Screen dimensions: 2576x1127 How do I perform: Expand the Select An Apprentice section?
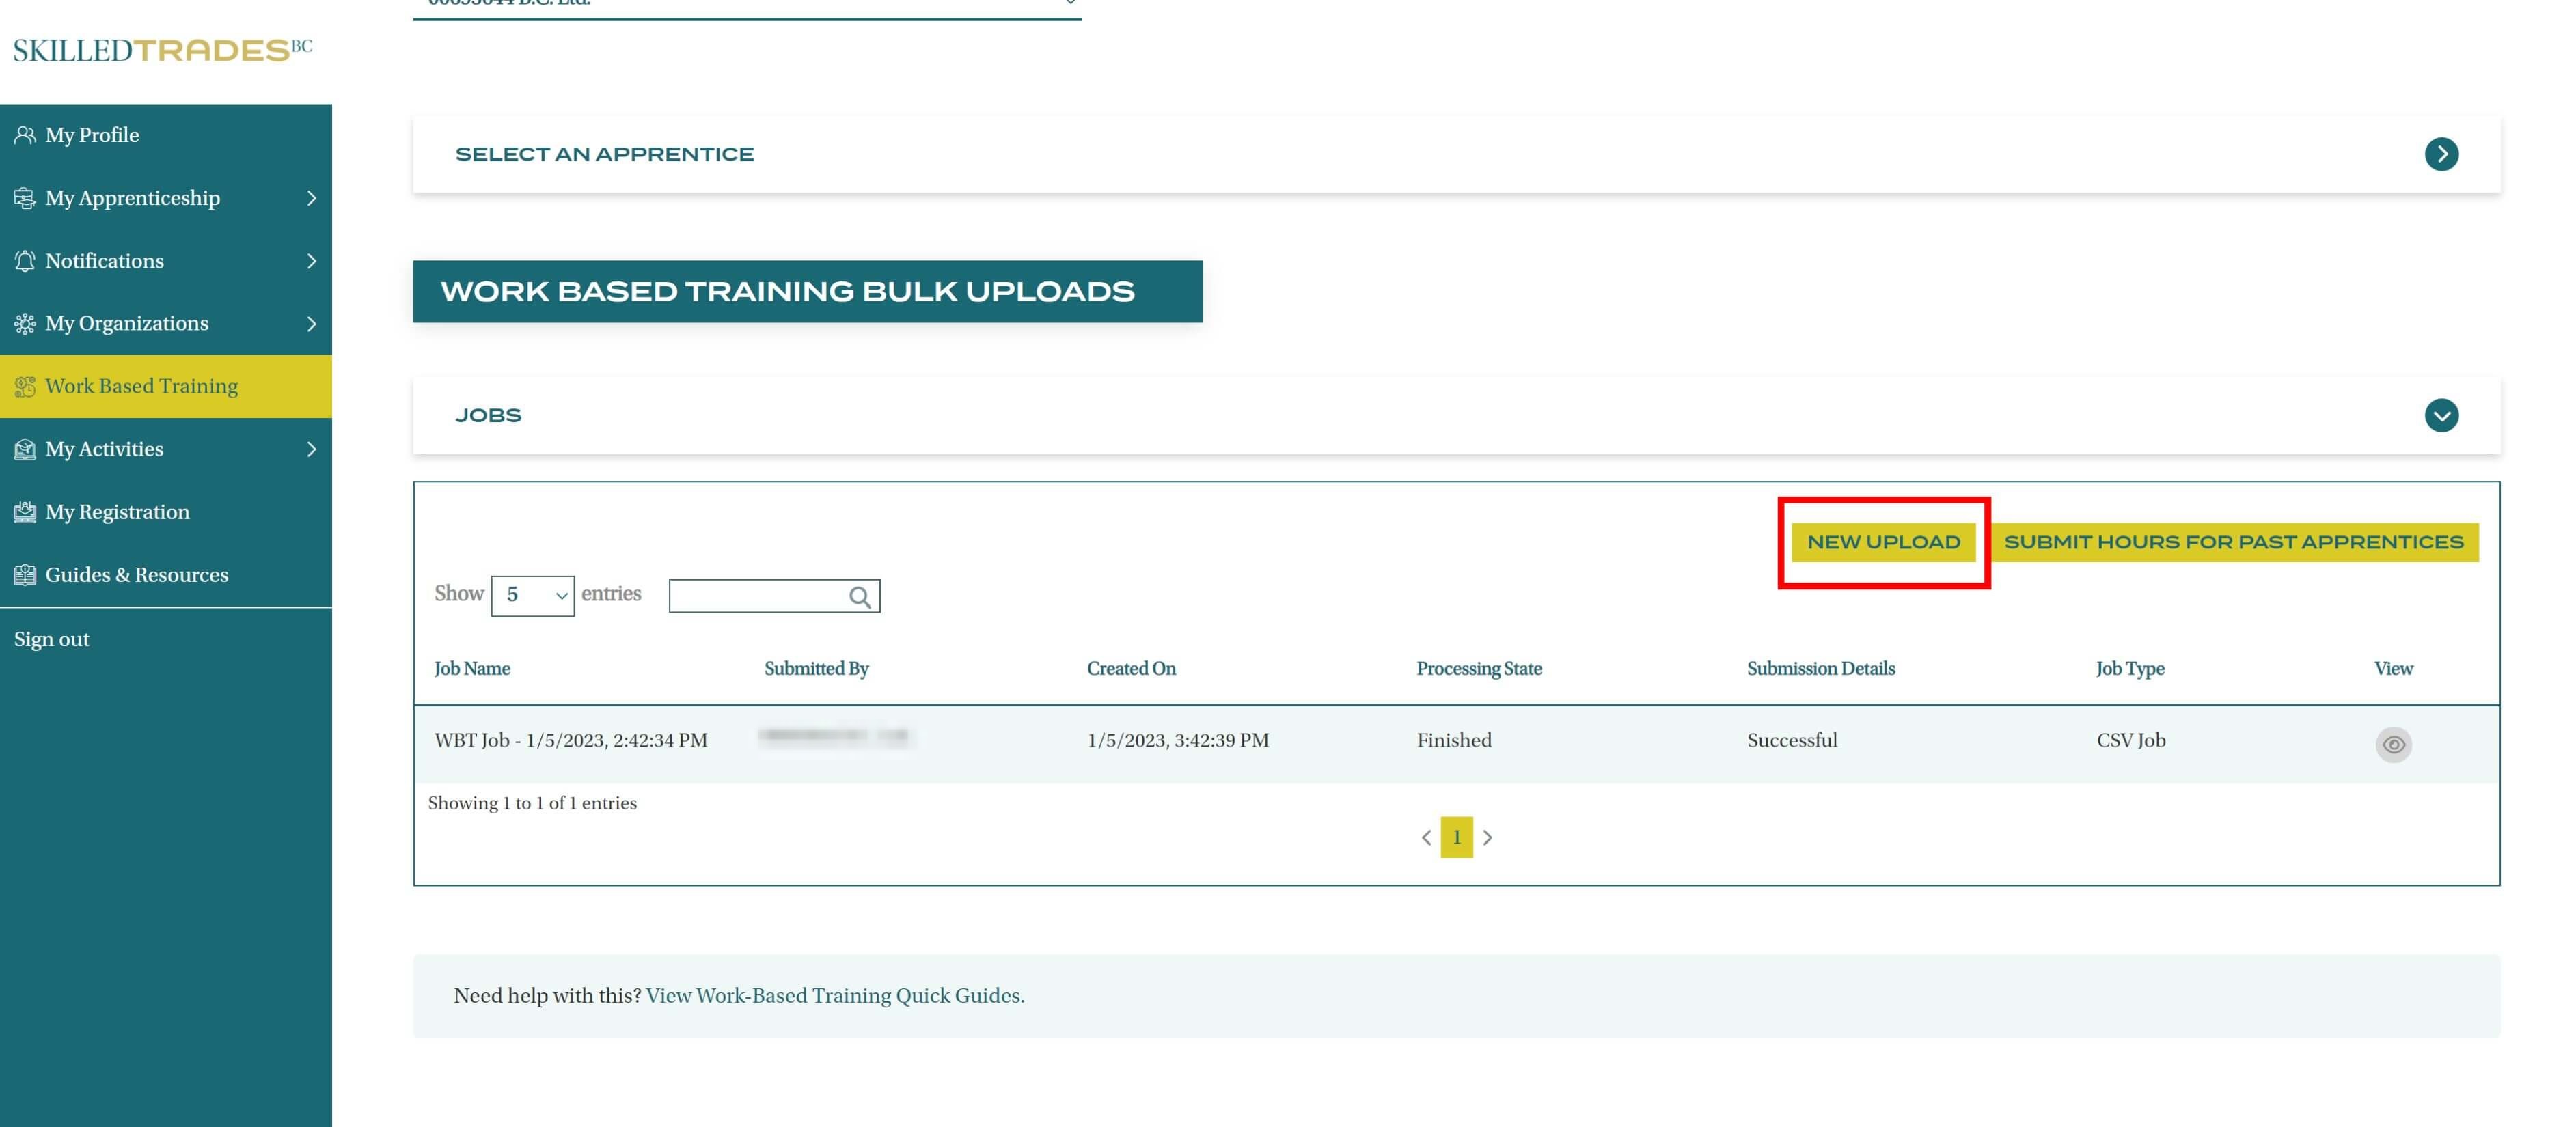(x=2440, y=154)
